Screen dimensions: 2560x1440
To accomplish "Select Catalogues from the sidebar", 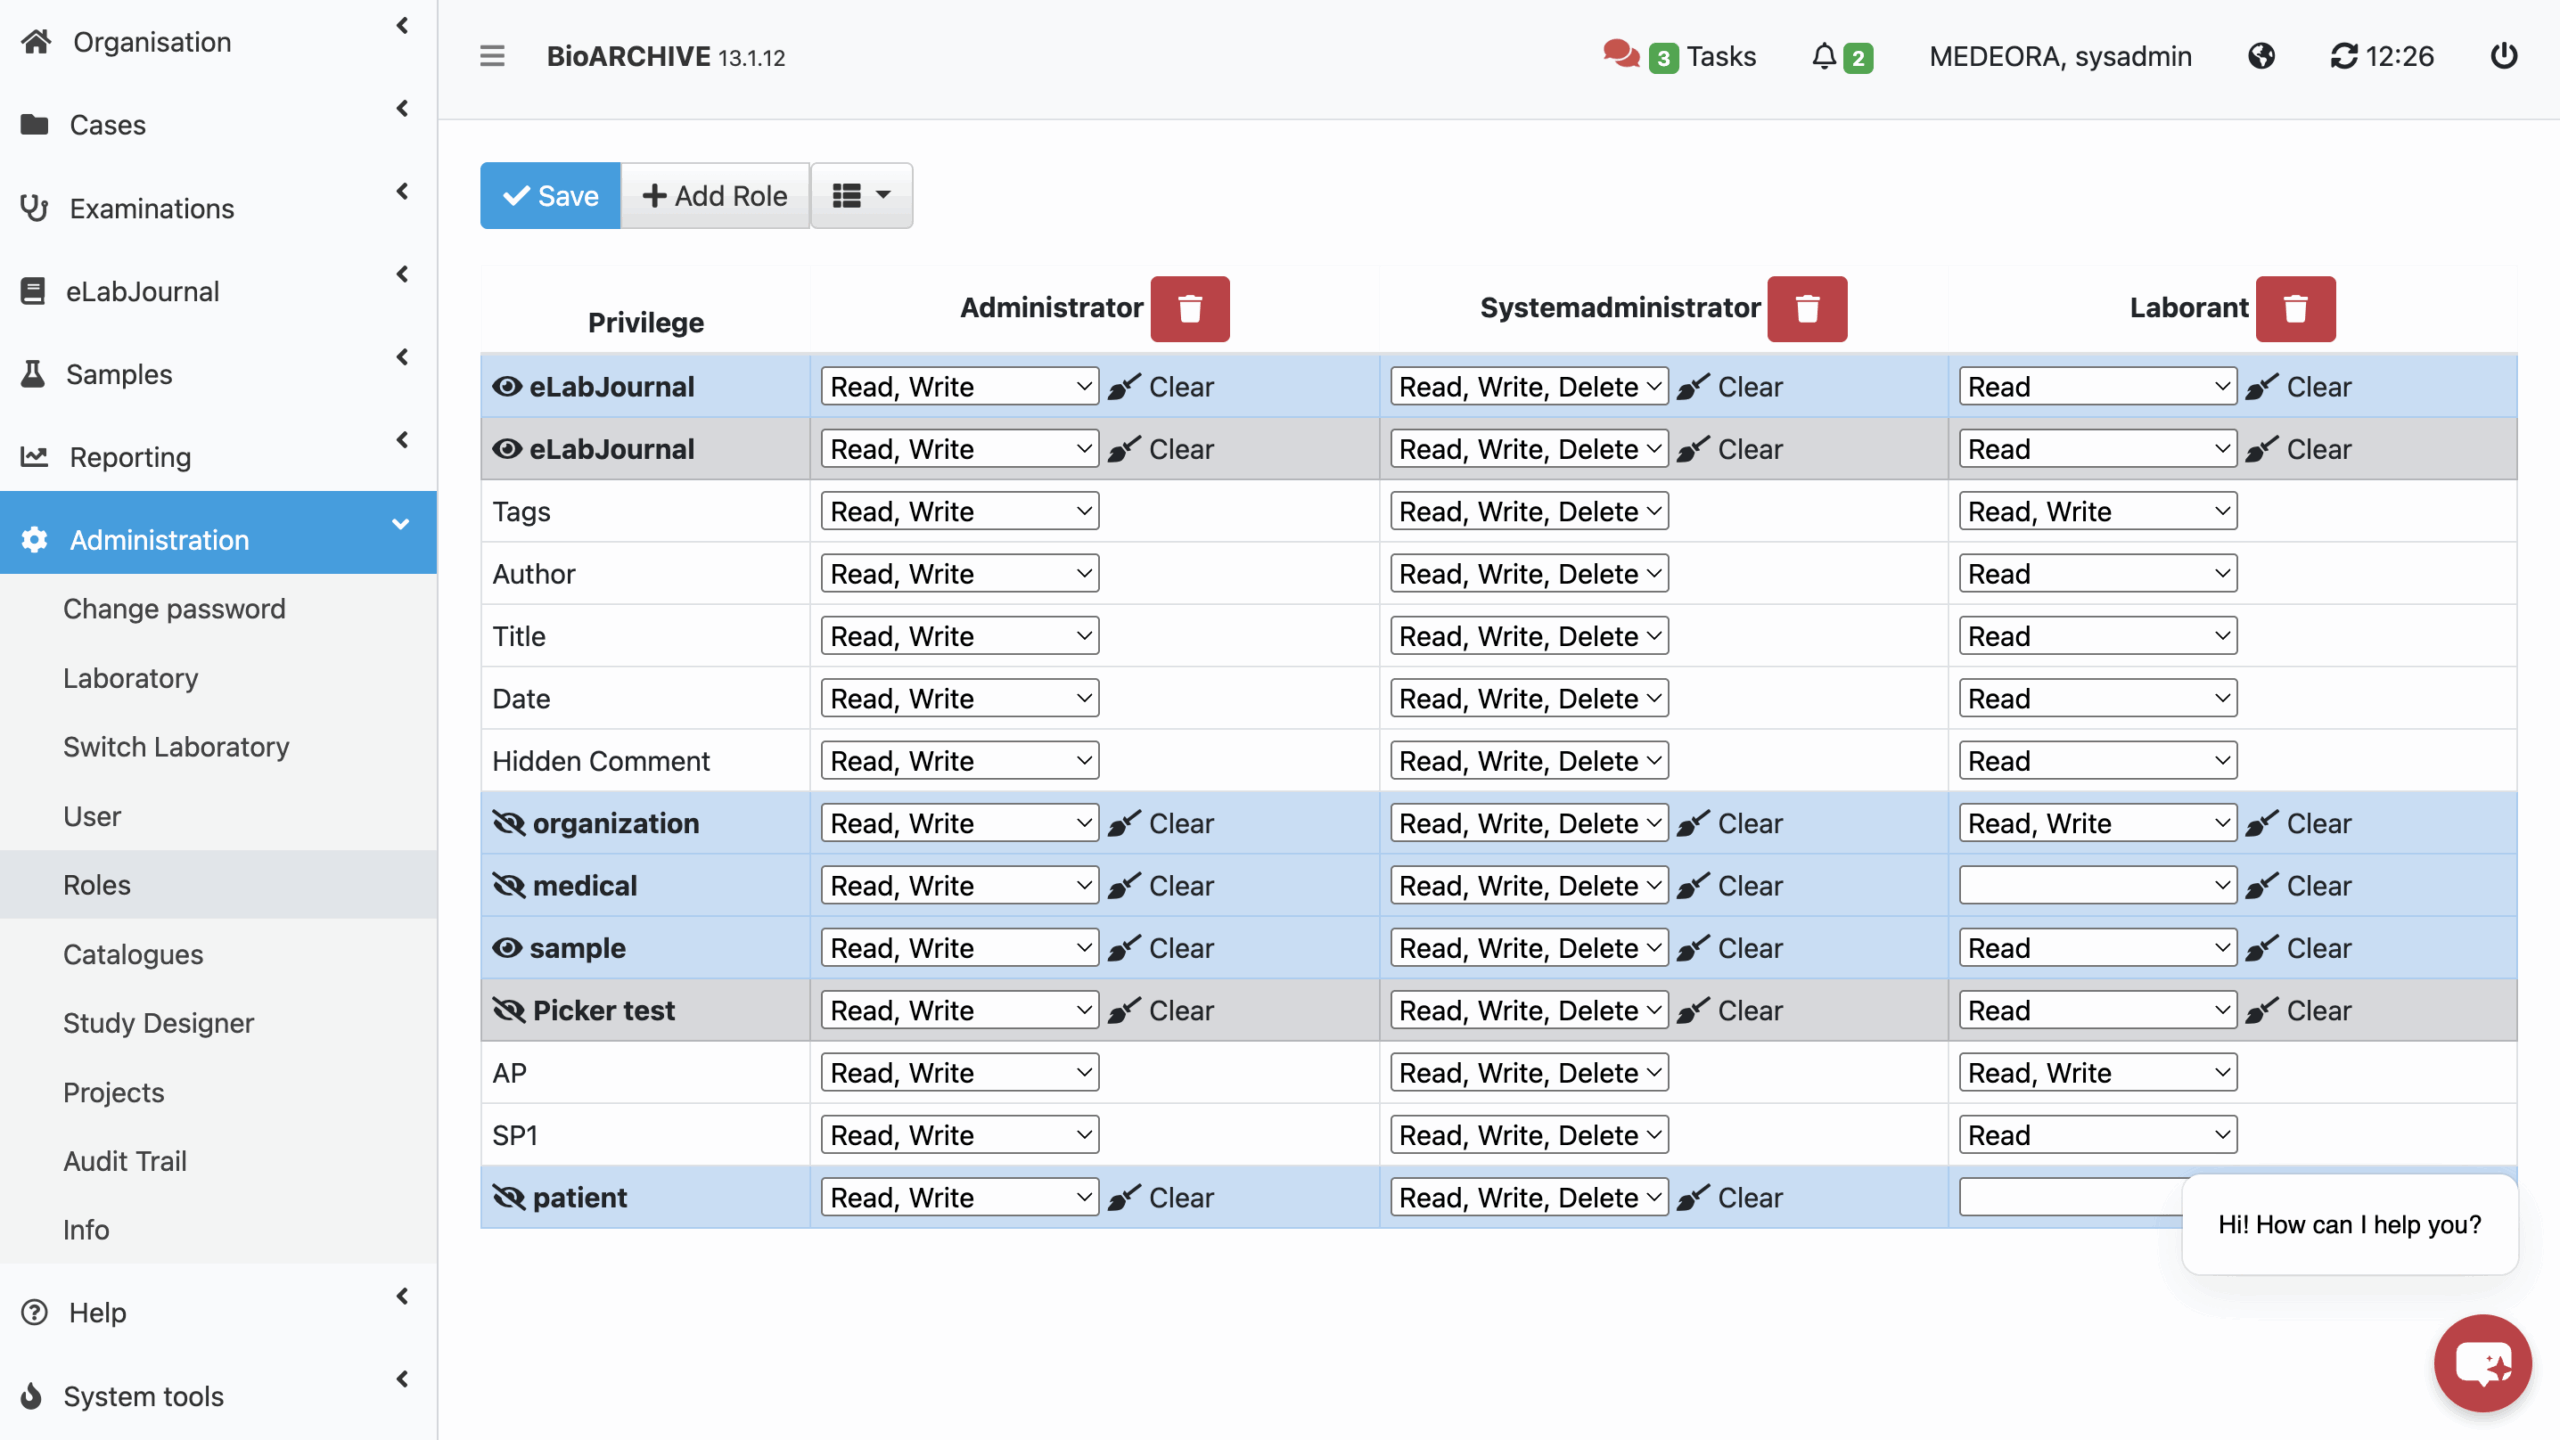I will pos(133,954).
